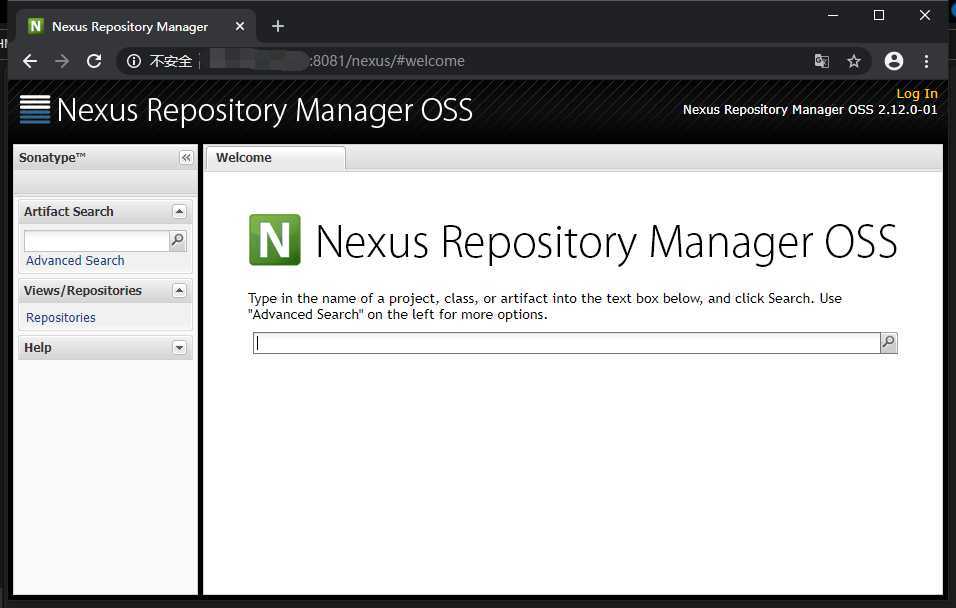Click the green Nexus N logo
This screenshot has height=608, width=956.
tap(274, 240)
